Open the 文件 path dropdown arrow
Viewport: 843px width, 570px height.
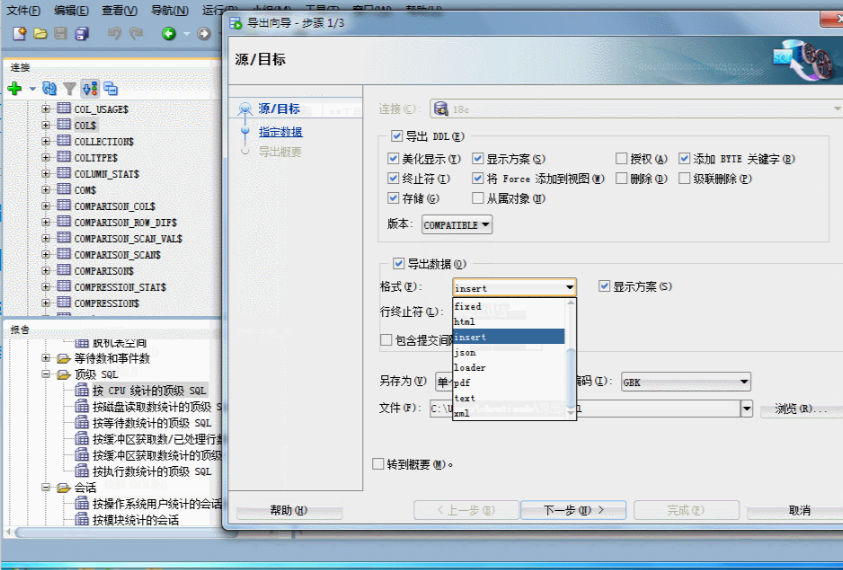pyautogui.click(x=746, y=409)
